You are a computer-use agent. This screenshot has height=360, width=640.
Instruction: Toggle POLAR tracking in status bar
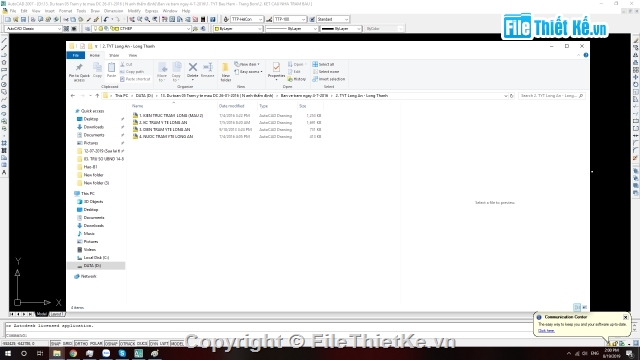(x=96, y=344)
